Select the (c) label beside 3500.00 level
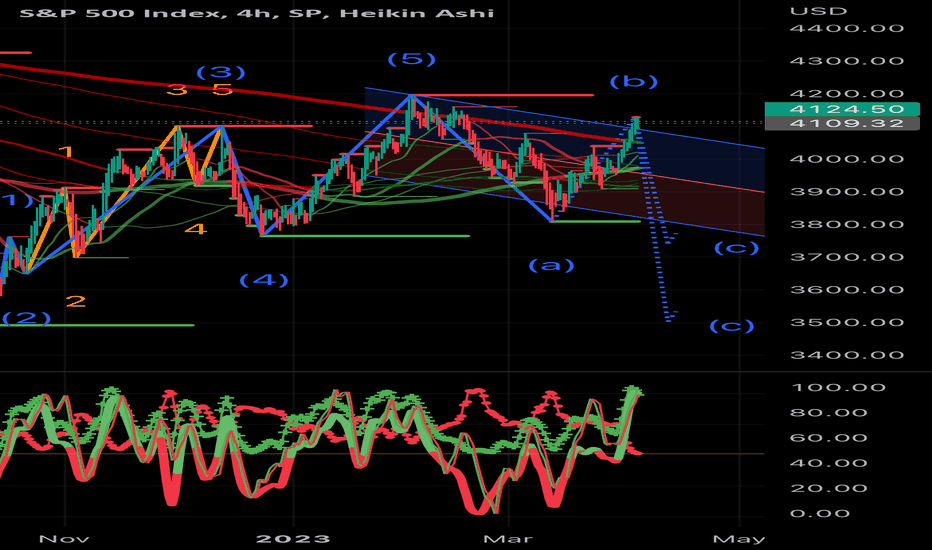 pos(732,326)
